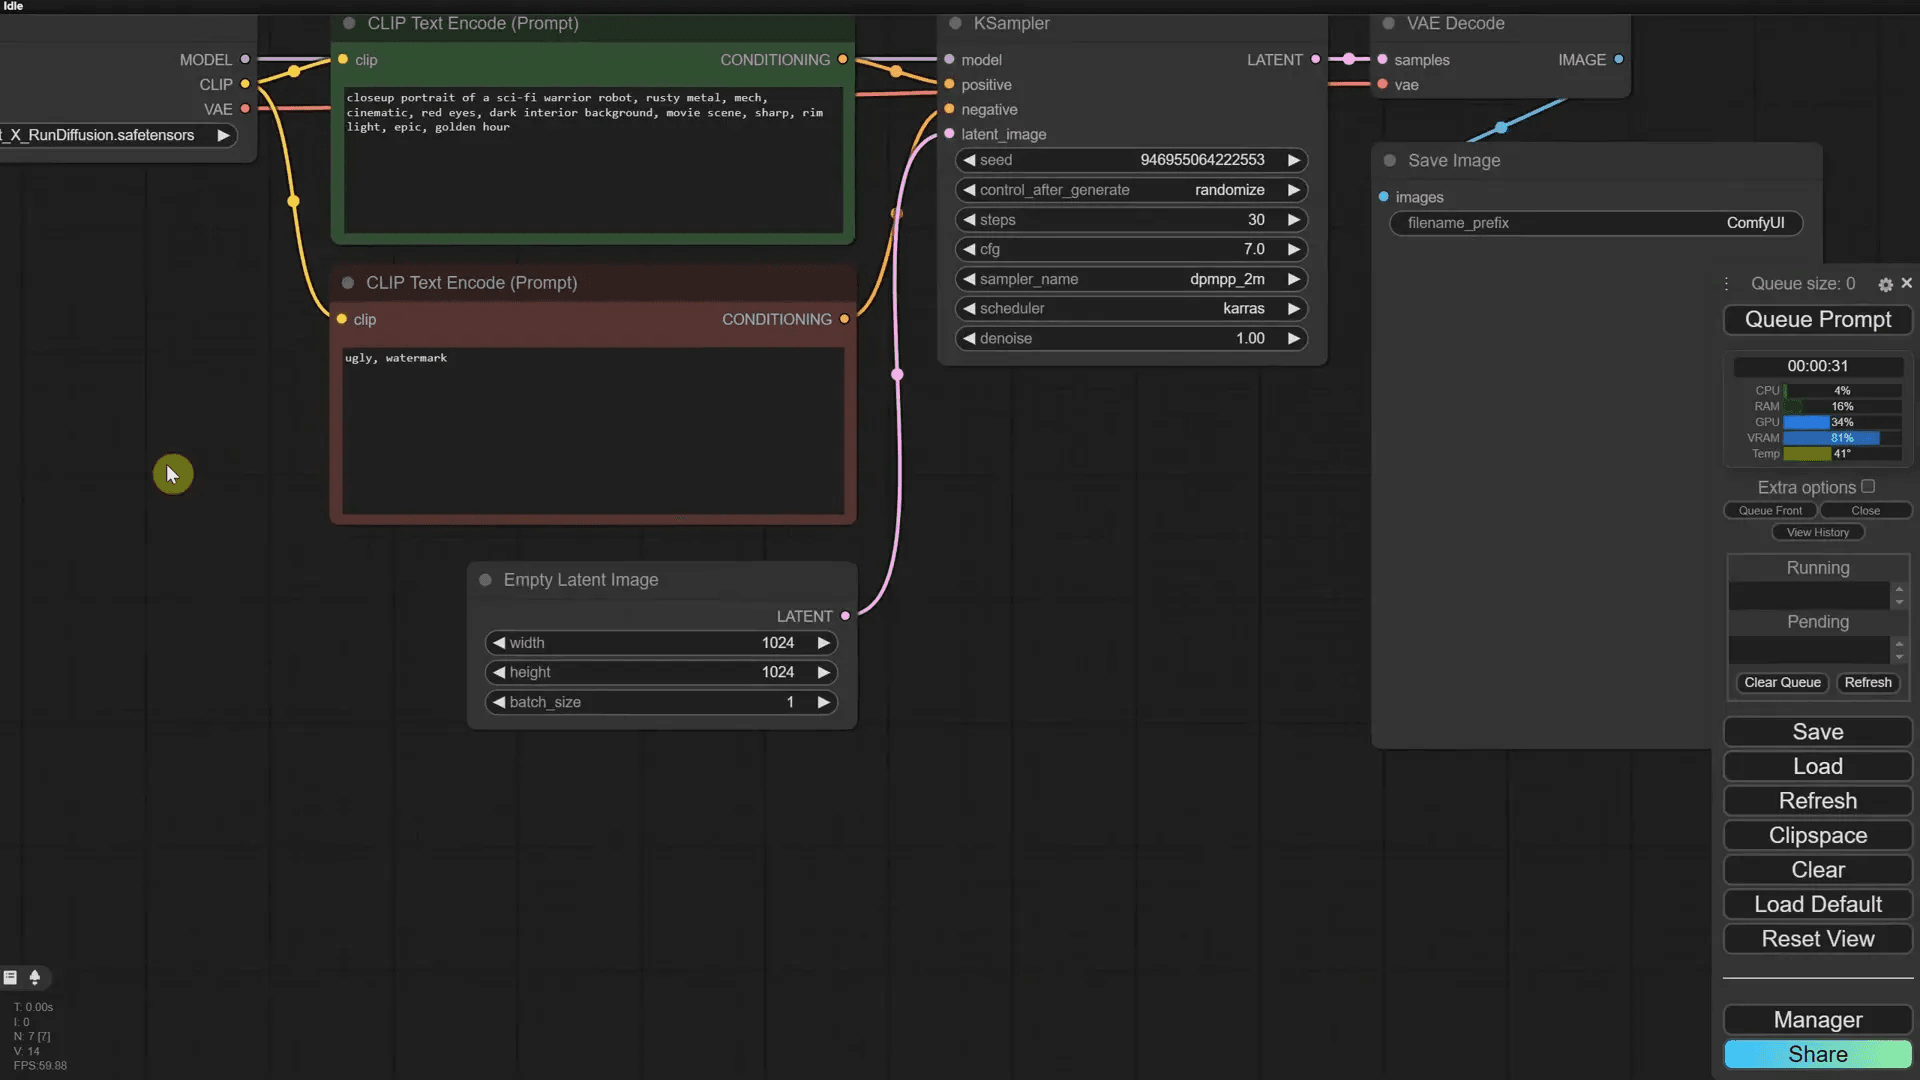This screenshot has height=1080, width=1920.
Task: Switch control_after_generate to previous option
Action: pos(969,190)
